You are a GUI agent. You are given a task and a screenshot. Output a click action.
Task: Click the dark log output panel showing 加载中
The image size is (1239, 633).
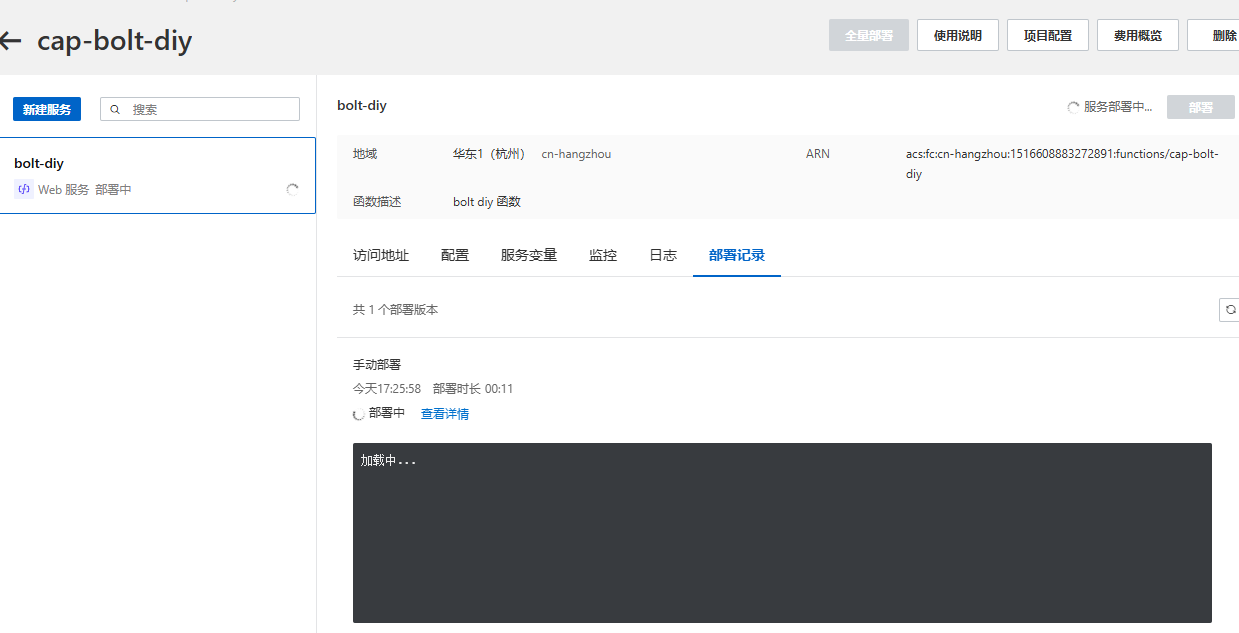pos(782,533)
